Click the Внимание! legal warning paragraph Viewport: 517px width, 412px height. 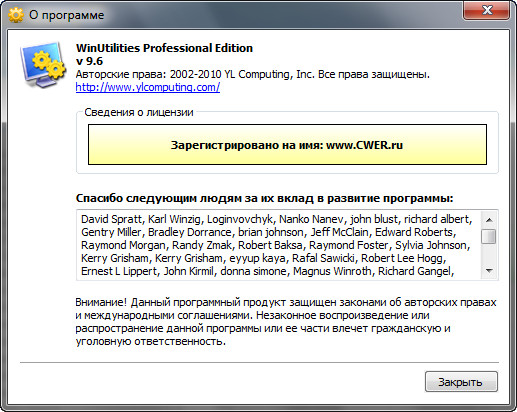click(x=286, y=322)
